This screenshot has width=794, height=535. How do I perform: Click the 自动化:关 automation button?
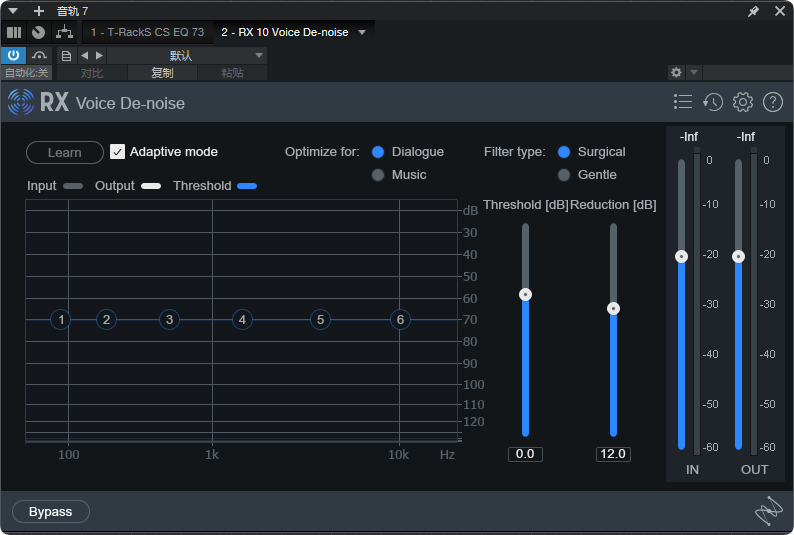26,73
